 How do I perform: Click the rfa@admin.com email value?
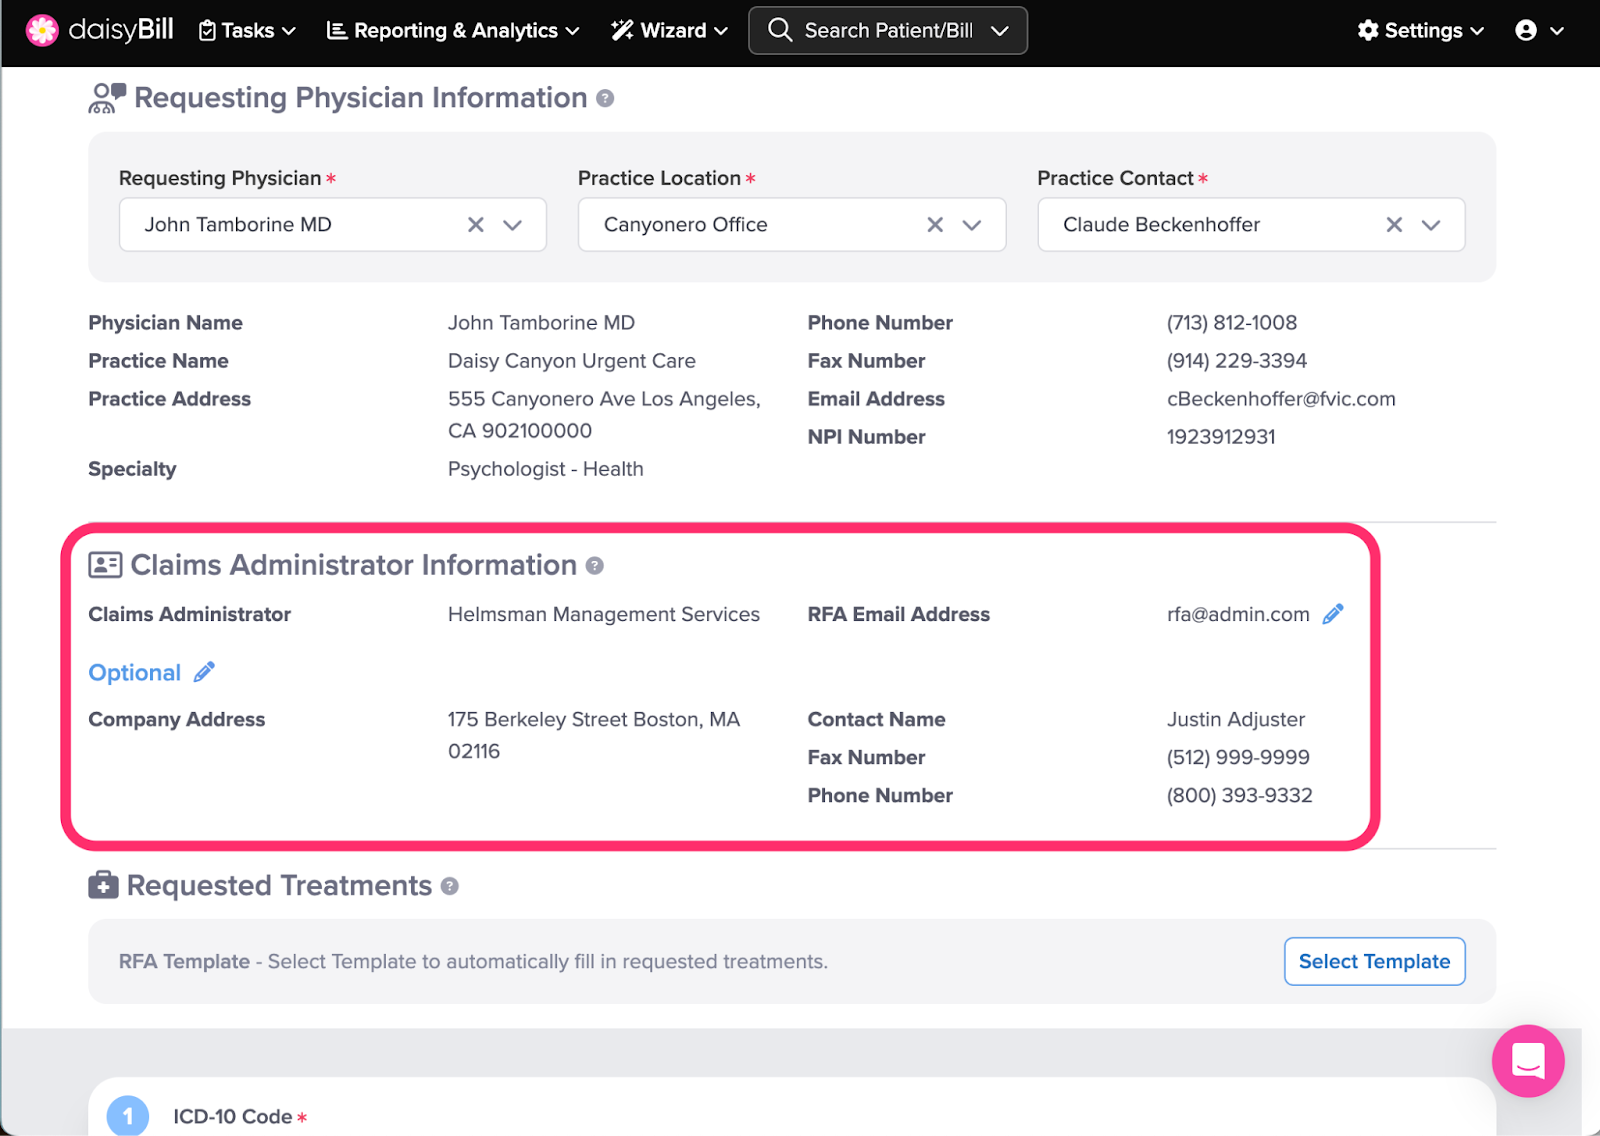pyautogui.click(x=1238, y=614)
